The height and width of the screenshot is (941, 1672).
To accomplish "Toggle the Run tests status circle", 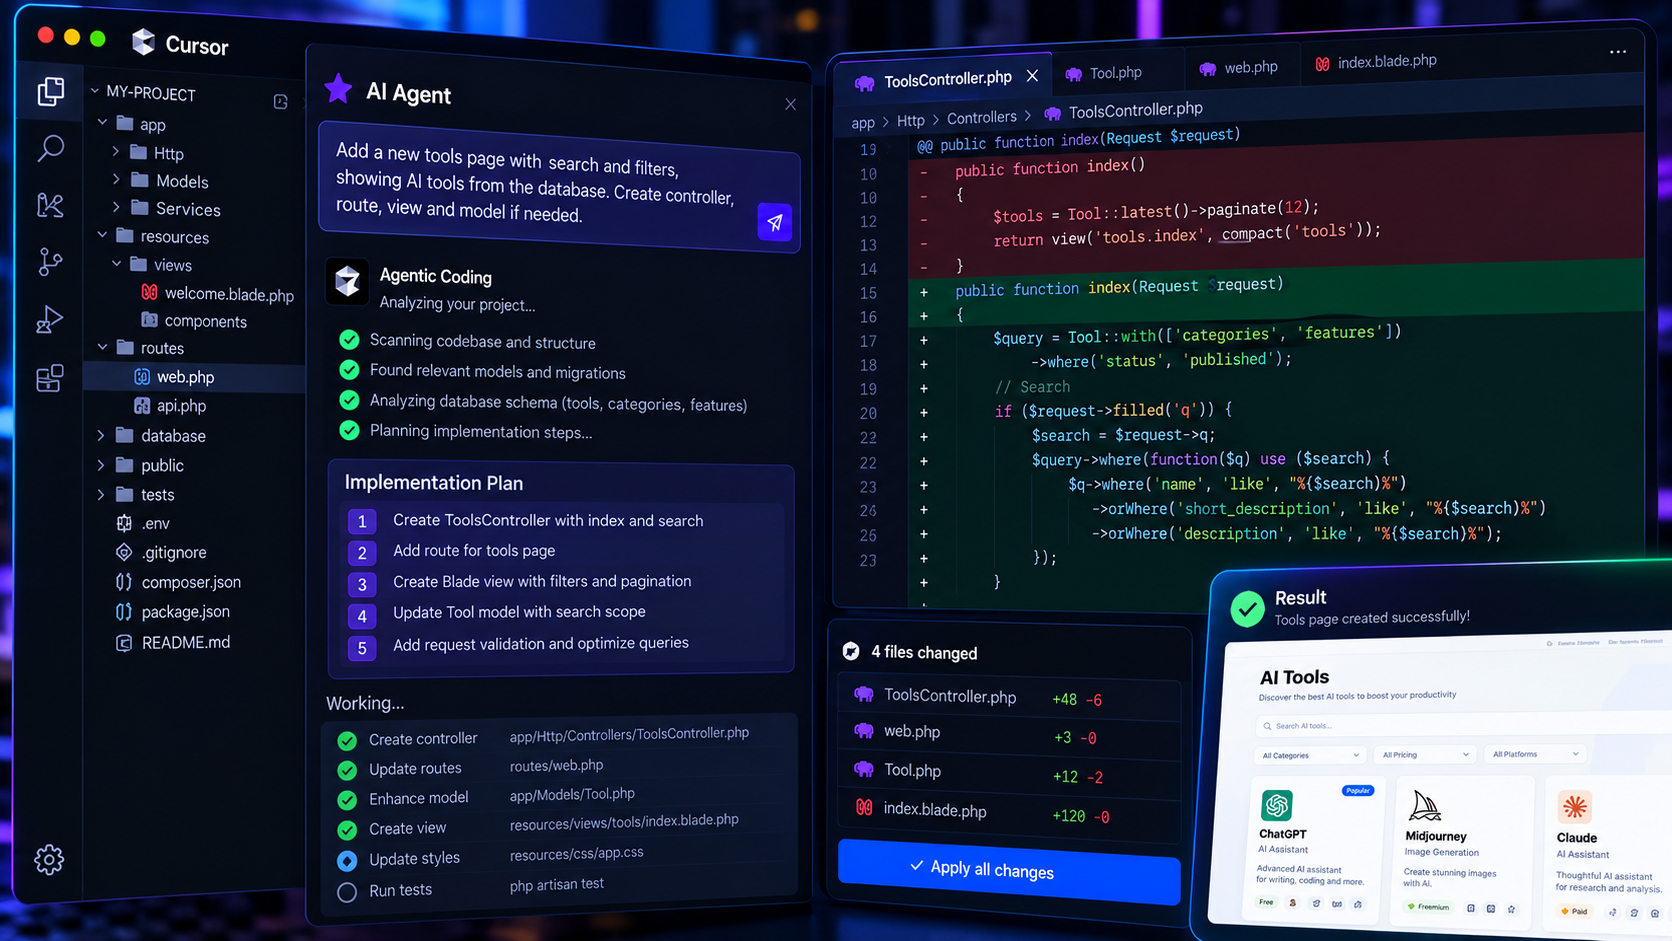I will point(347,892).
